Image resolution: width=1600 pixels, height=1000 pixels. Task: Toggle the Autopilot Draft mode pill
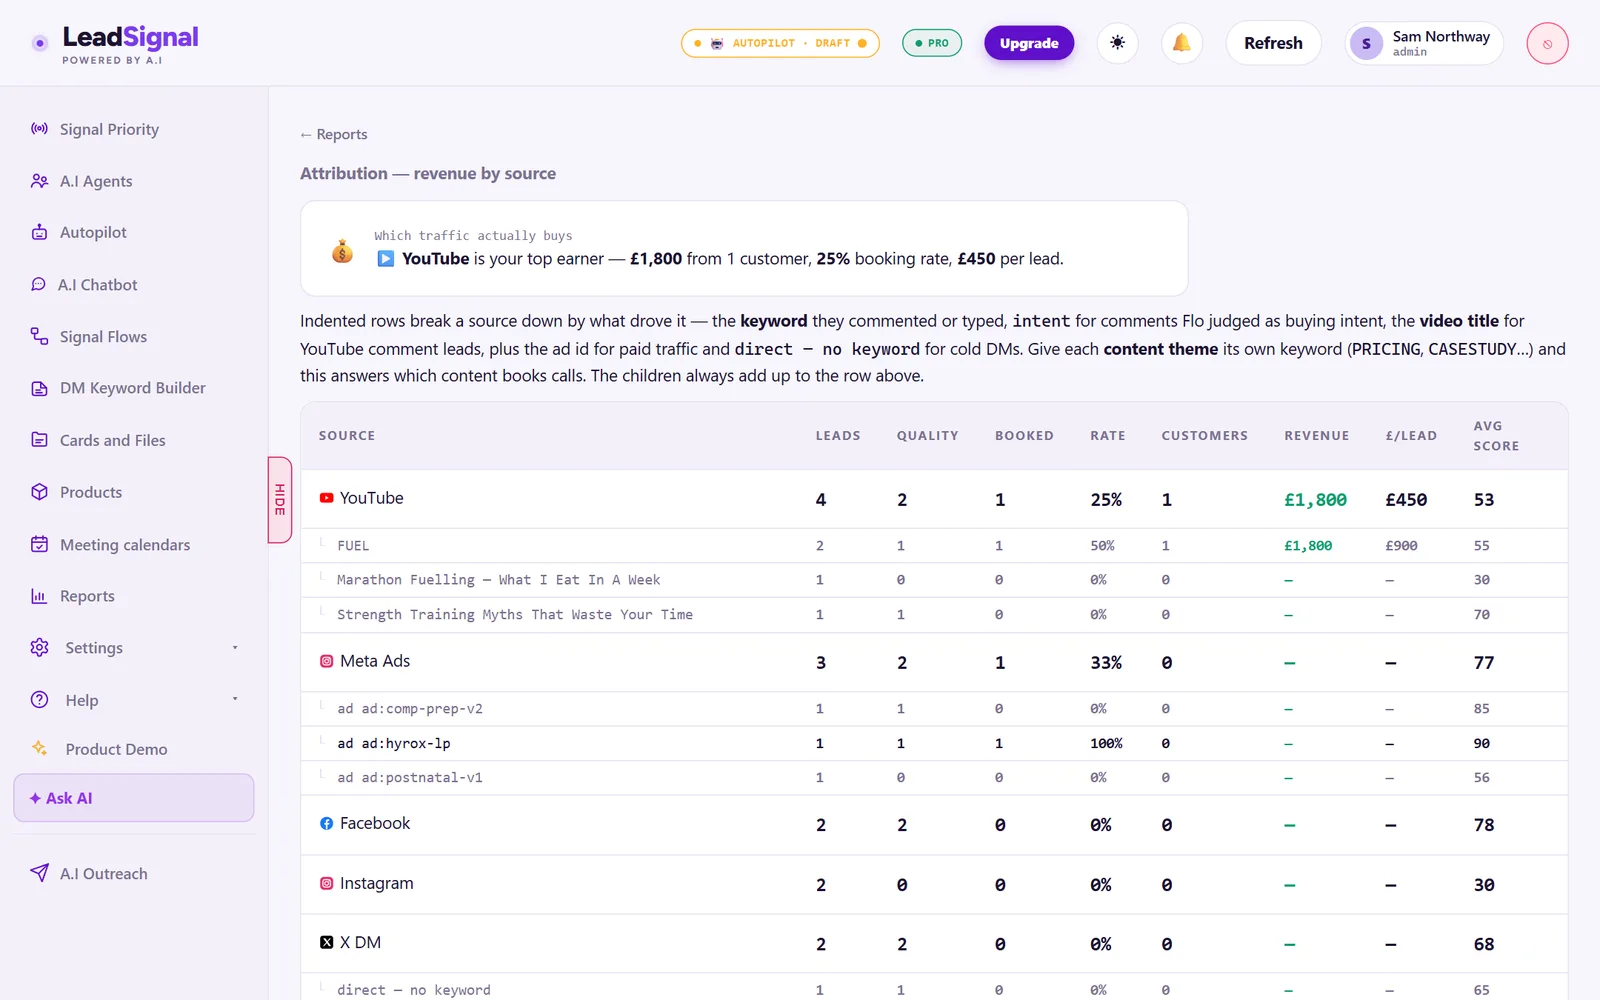click(780, 43)
